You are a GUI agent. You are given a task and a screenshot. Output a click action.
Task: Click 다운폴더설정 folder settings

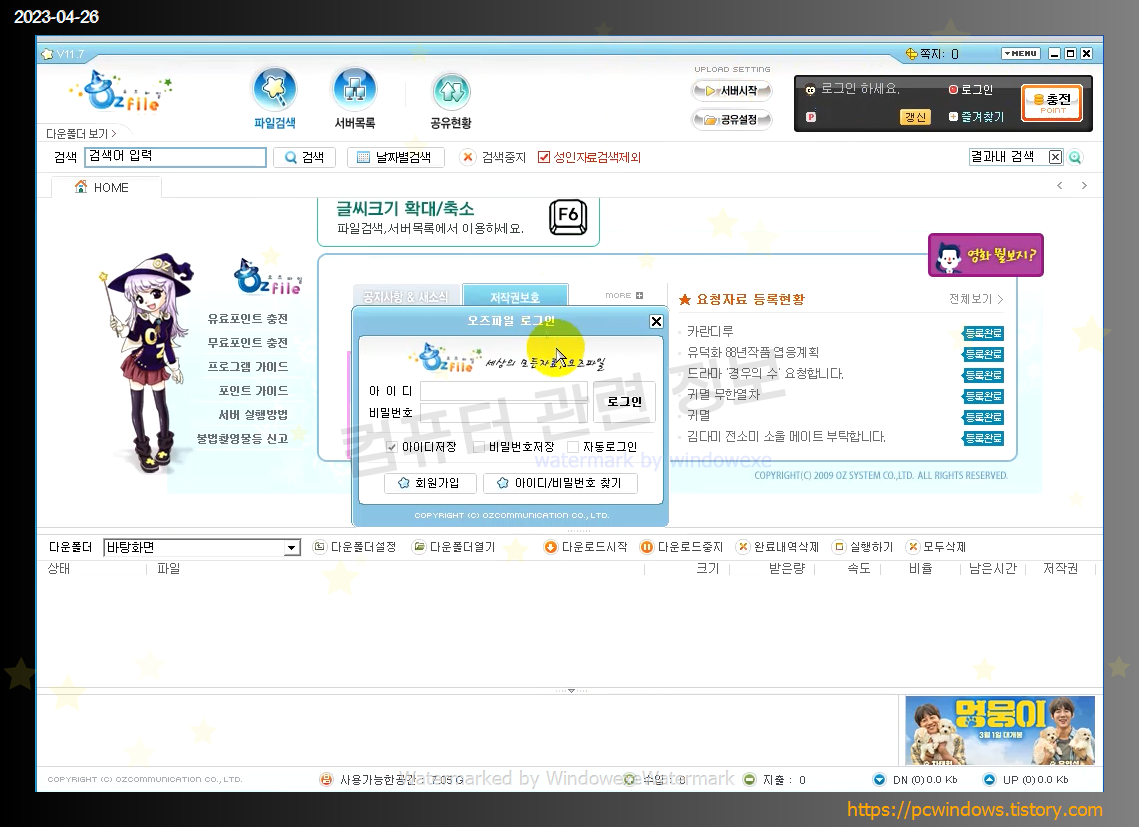click(354, 546)
